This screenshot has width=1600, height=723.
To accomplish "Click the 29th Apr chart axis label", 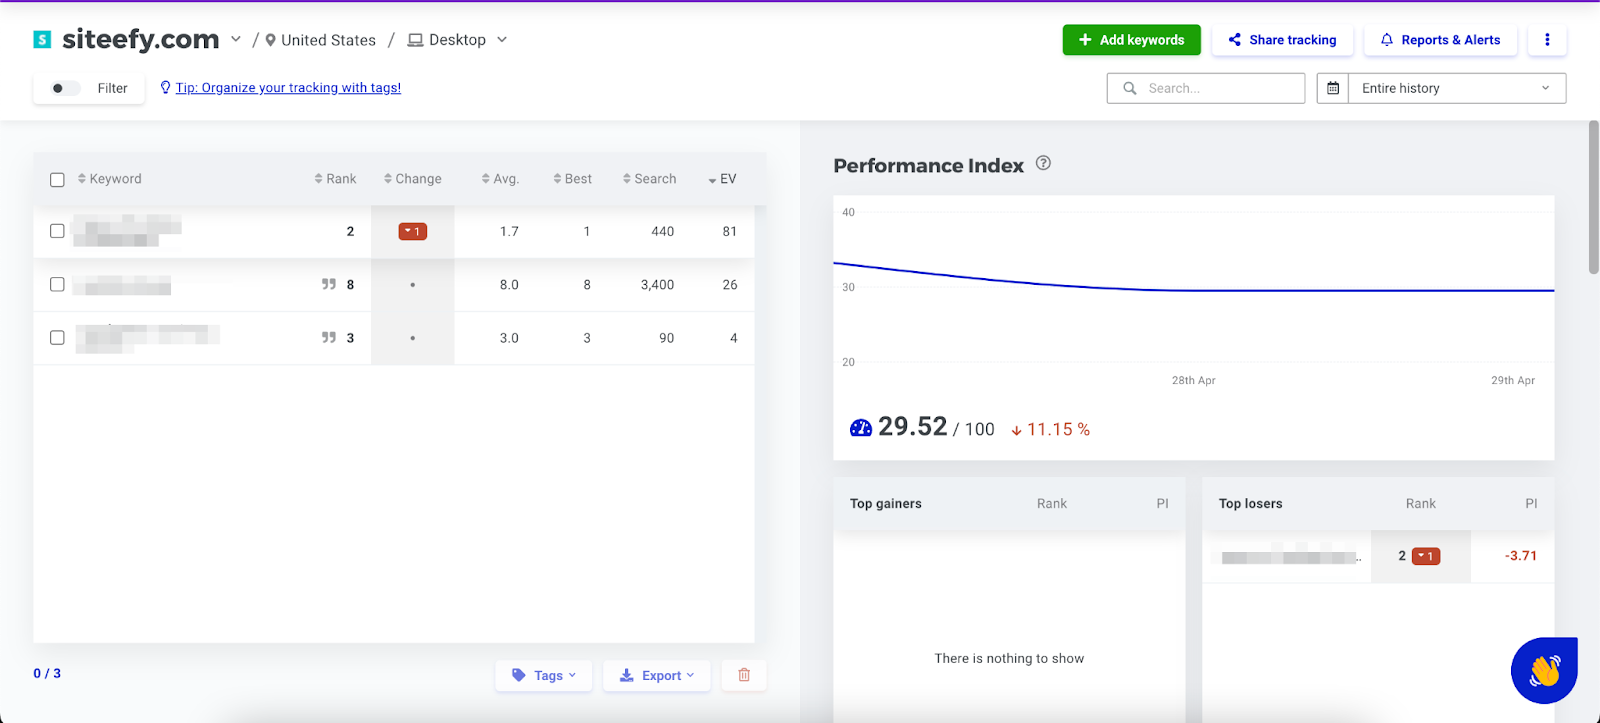I will 1513,380.
